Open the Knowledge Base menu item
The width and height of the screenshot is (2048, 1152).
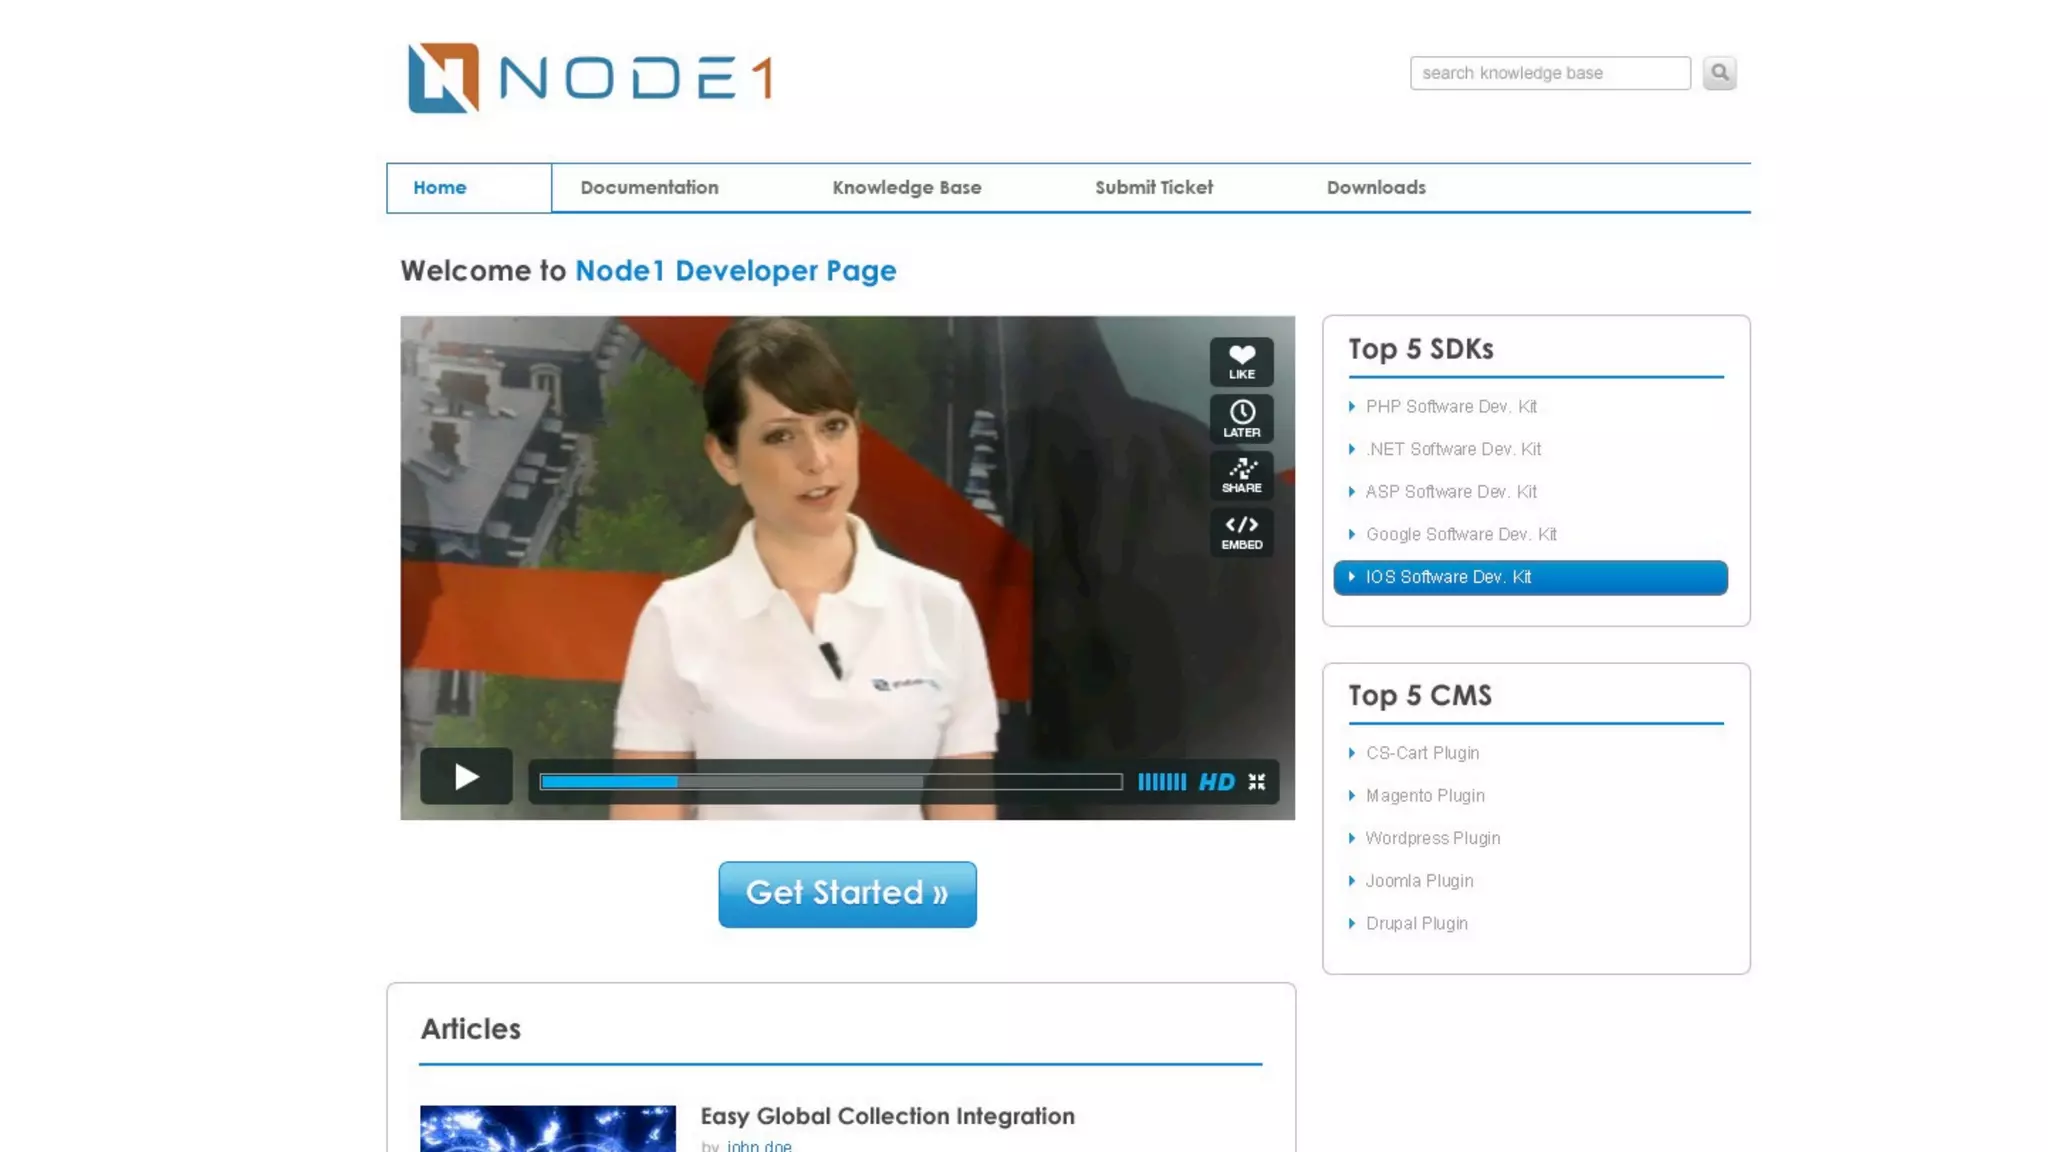click(906, 188)
